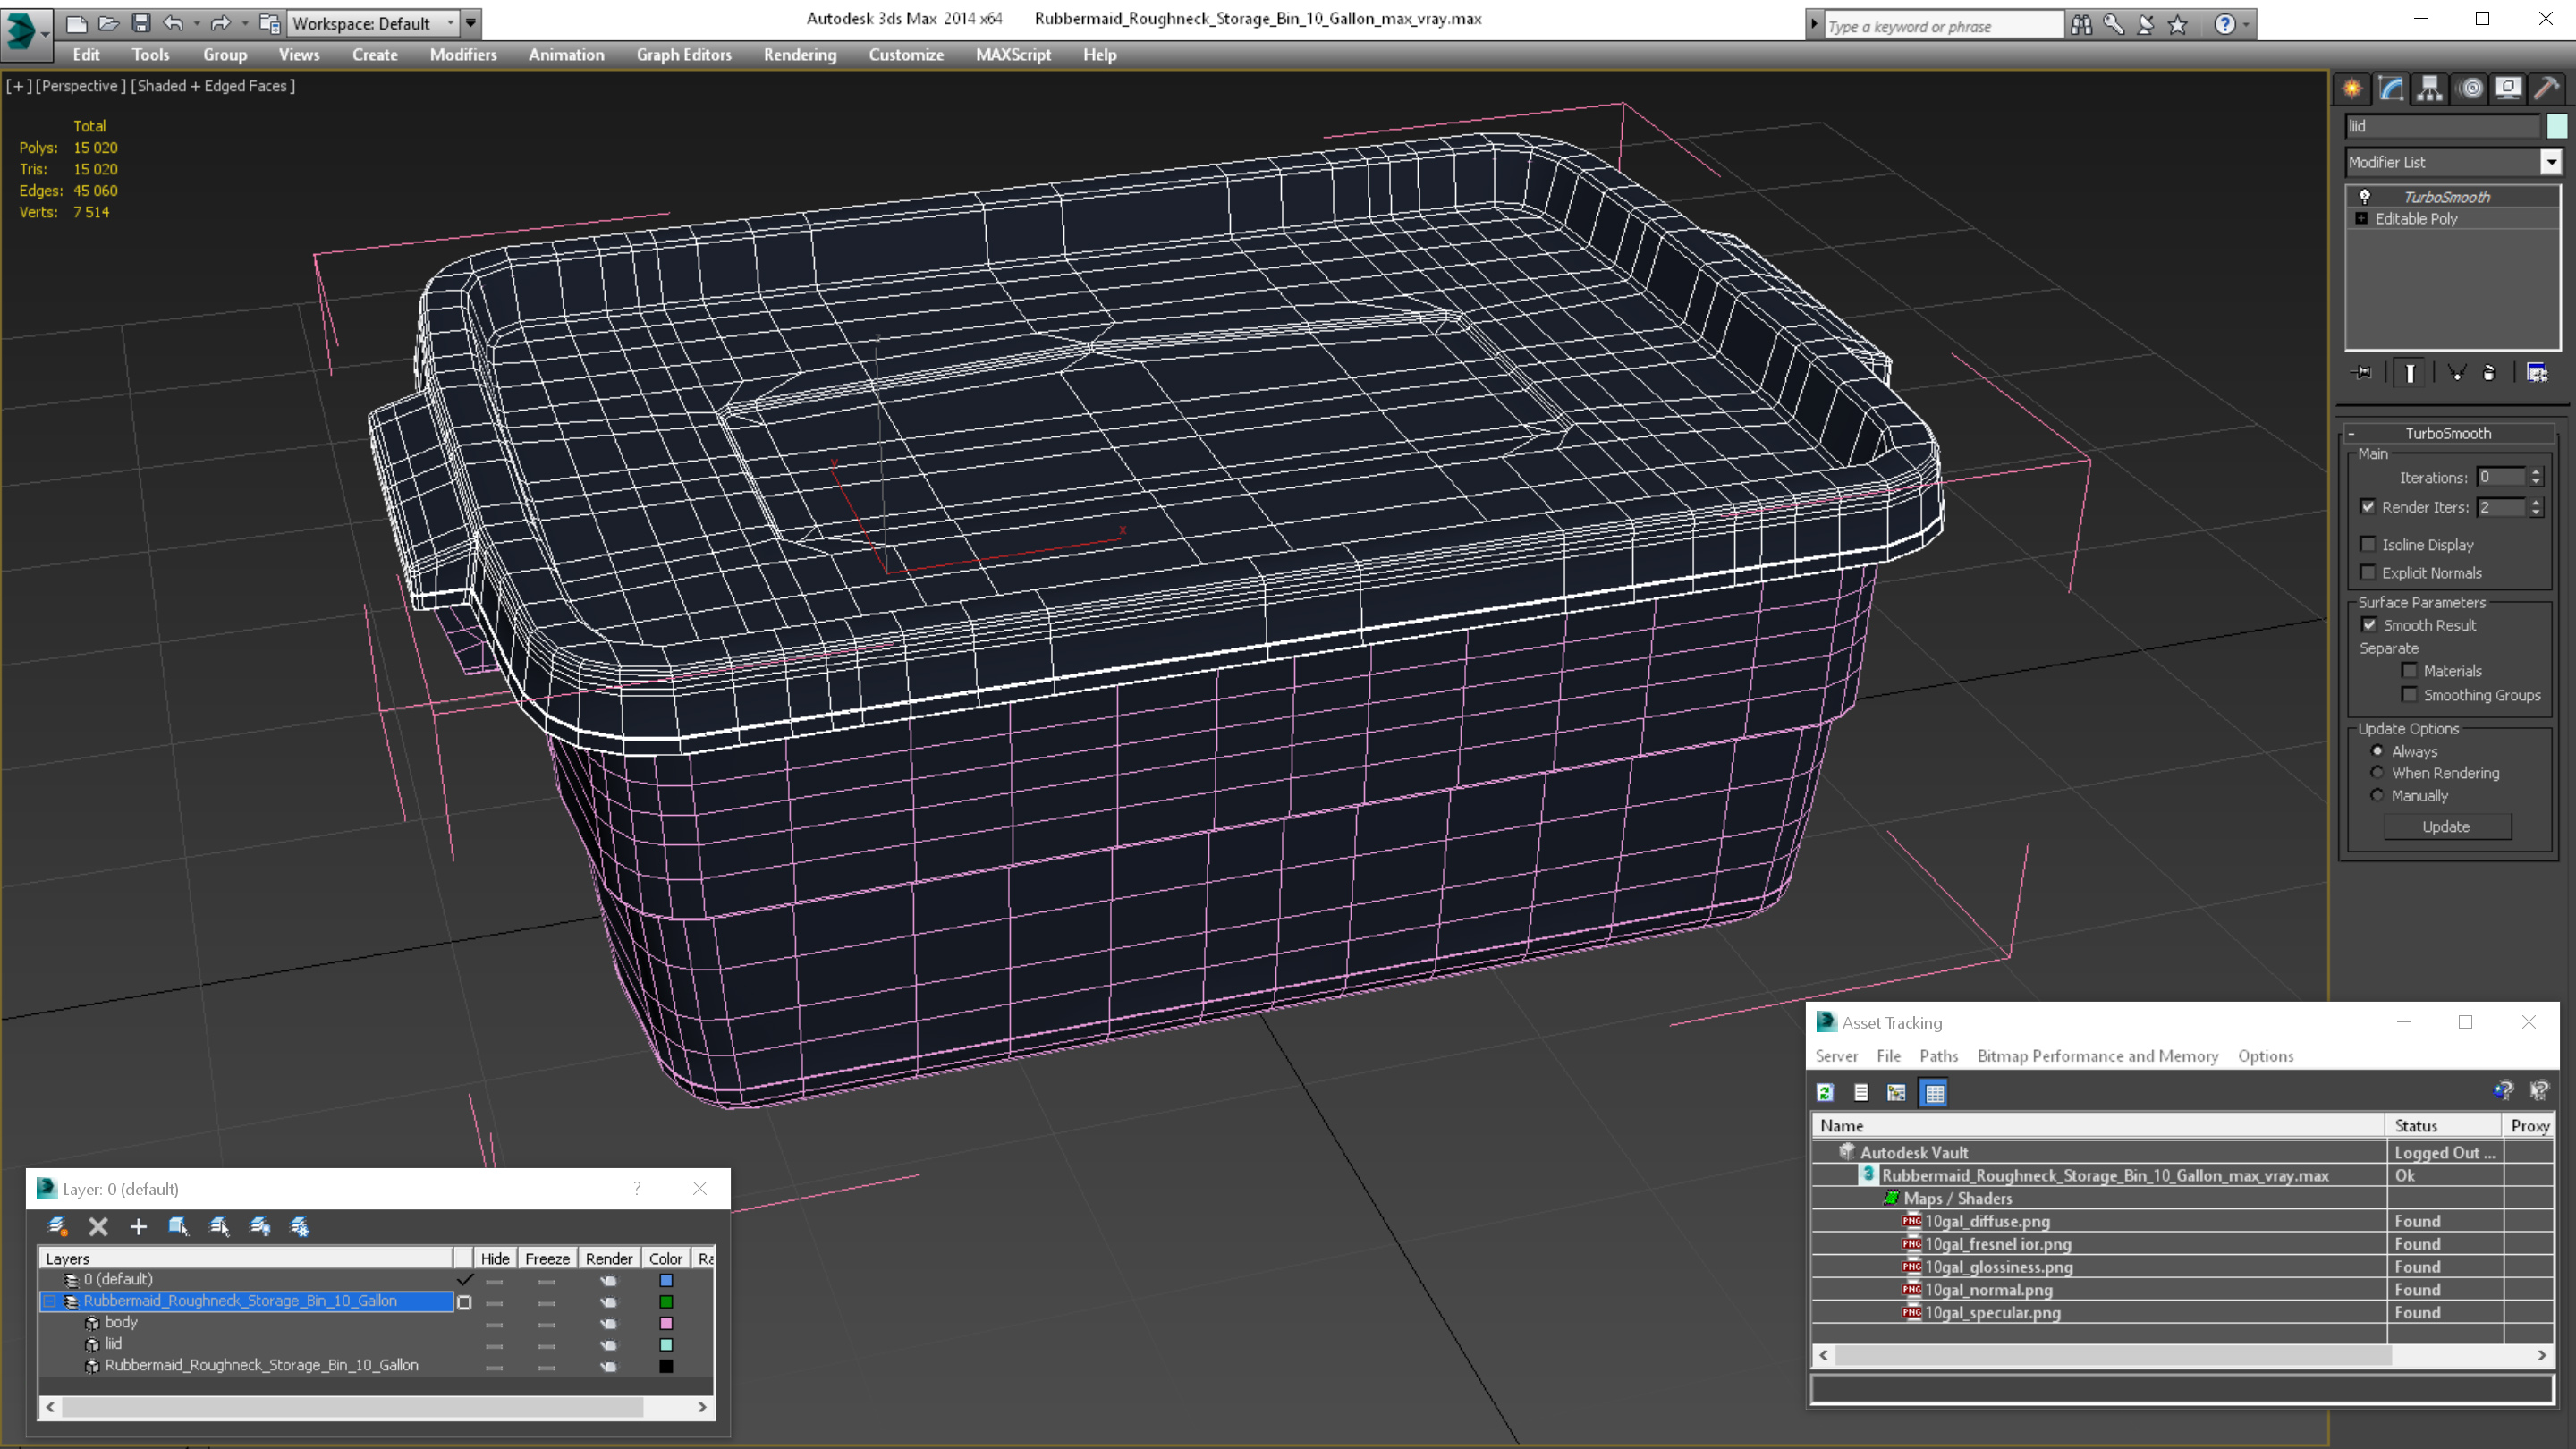
Task: Collapse the TurboSmooth rollout
Action: pos(2351,434)
